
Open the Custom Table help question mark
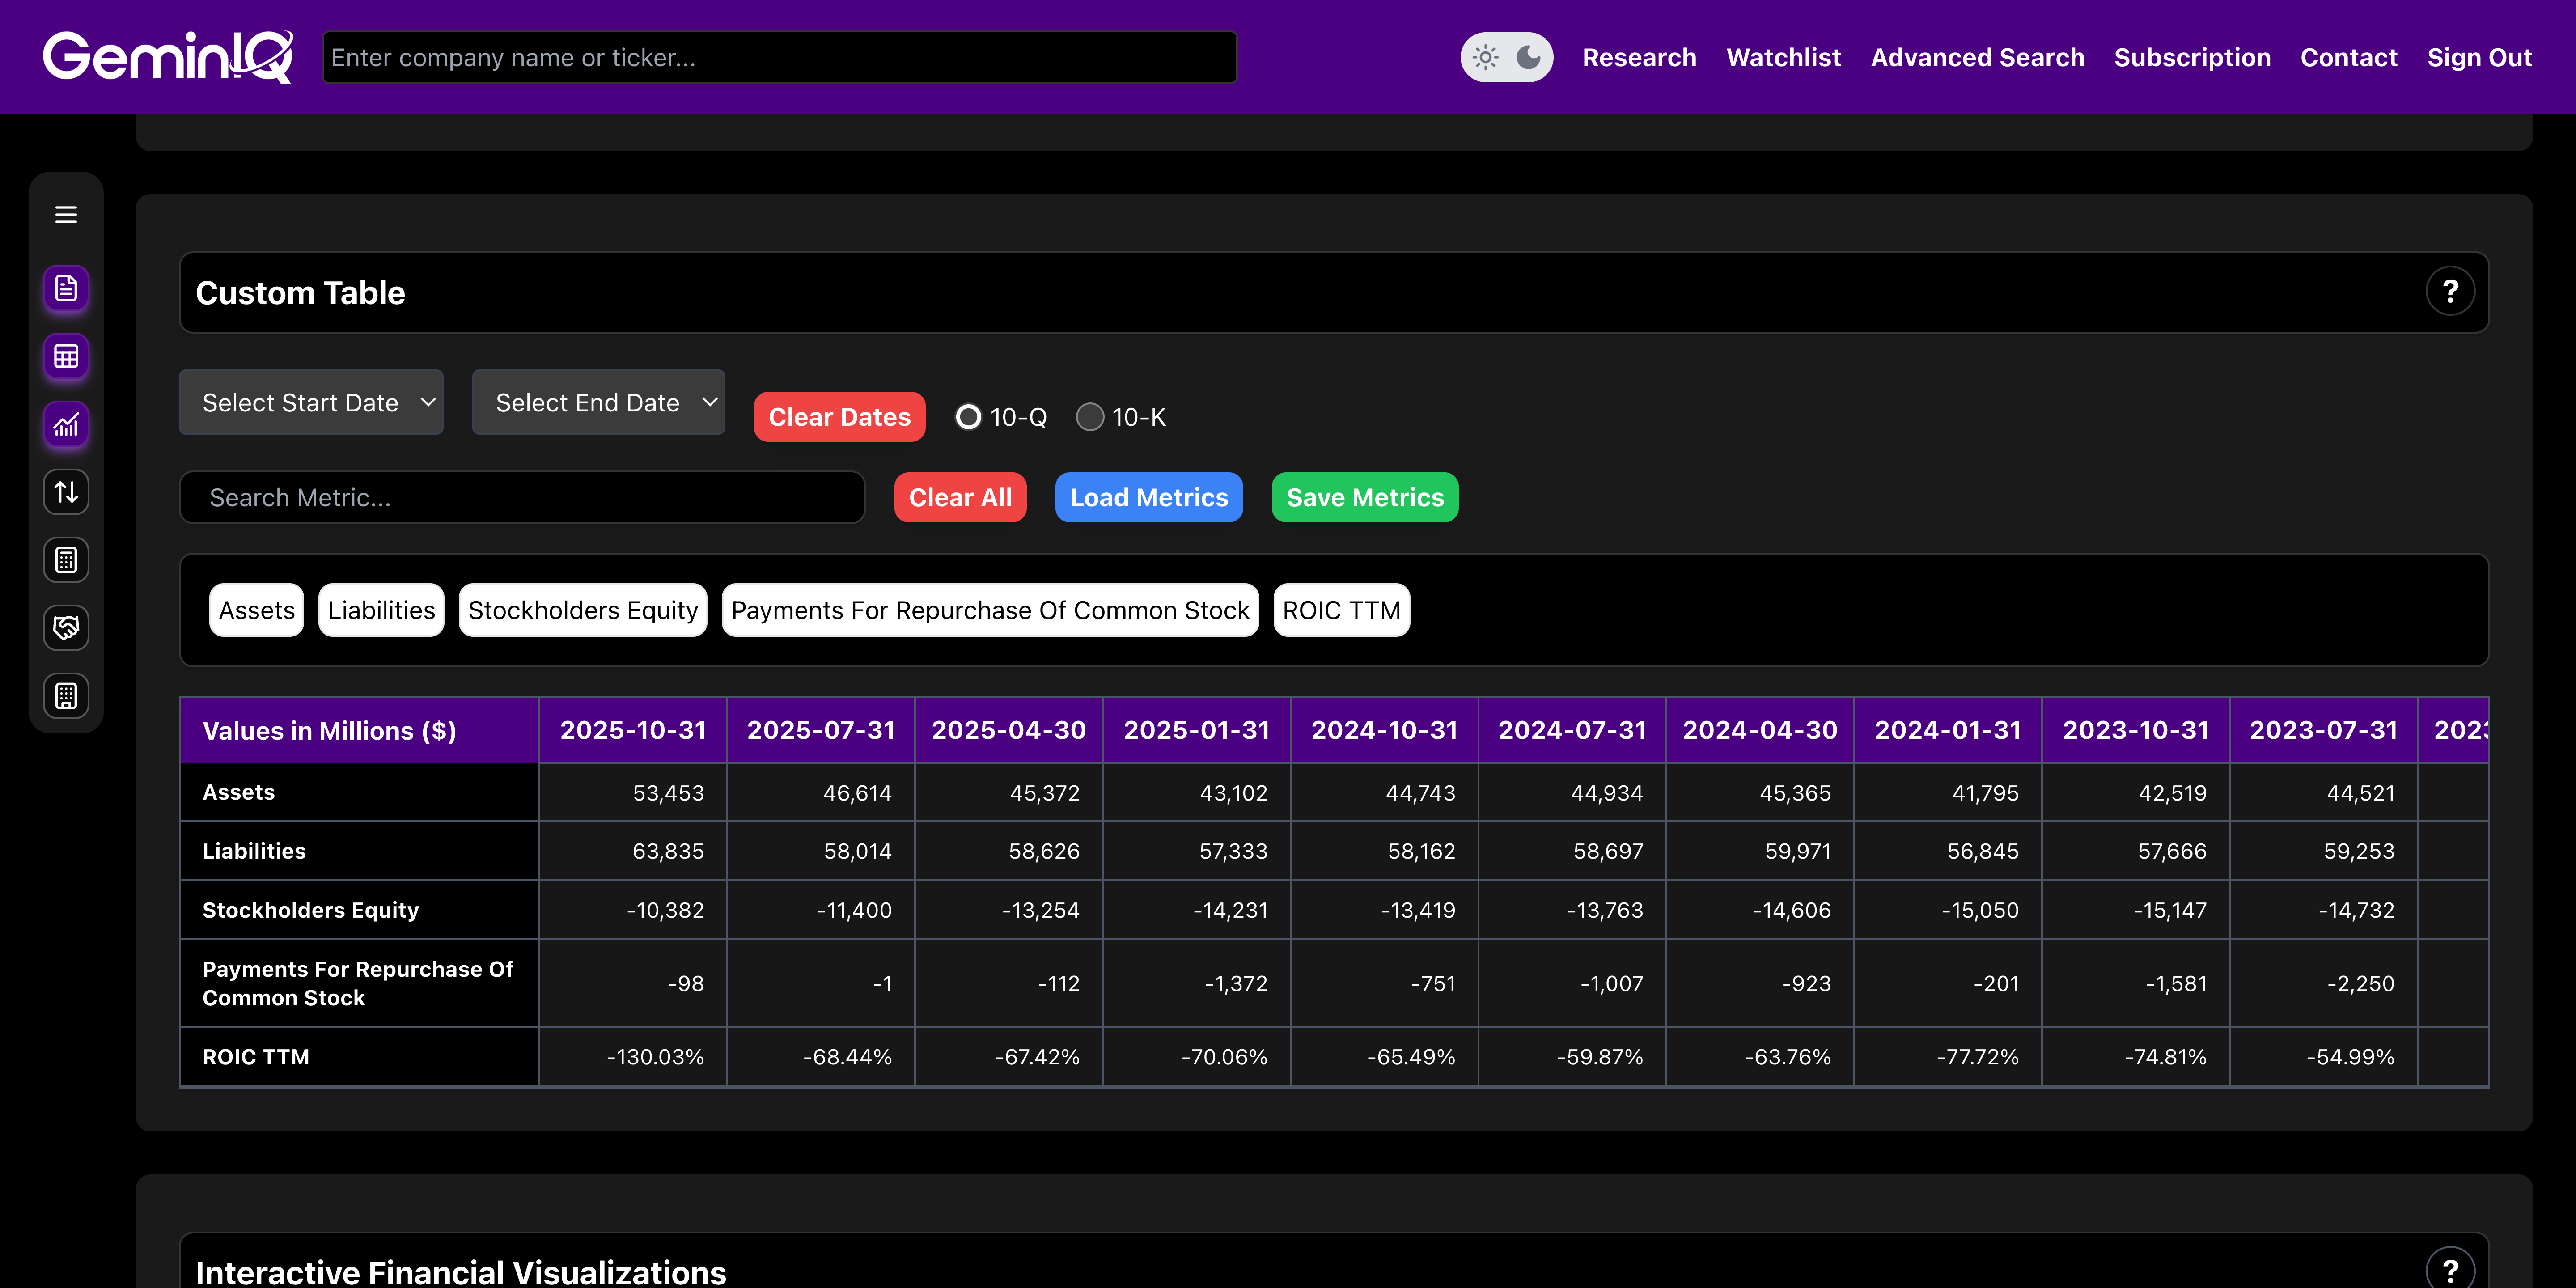[2449, 292]
